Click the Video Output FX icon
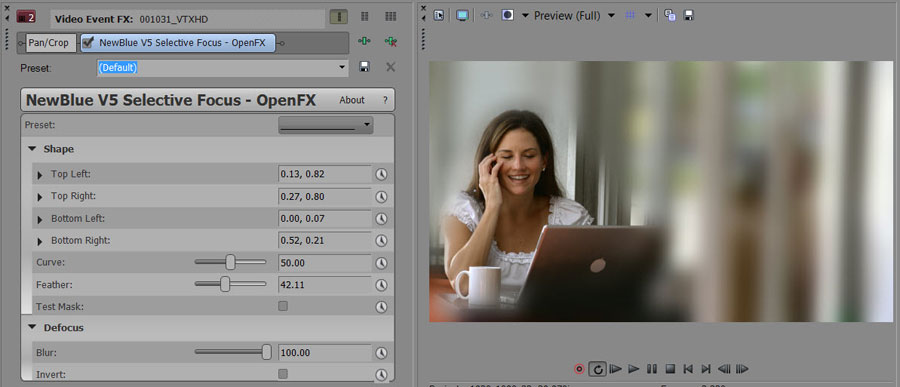This screenshot has width=900, height=387. click(486, 16)
